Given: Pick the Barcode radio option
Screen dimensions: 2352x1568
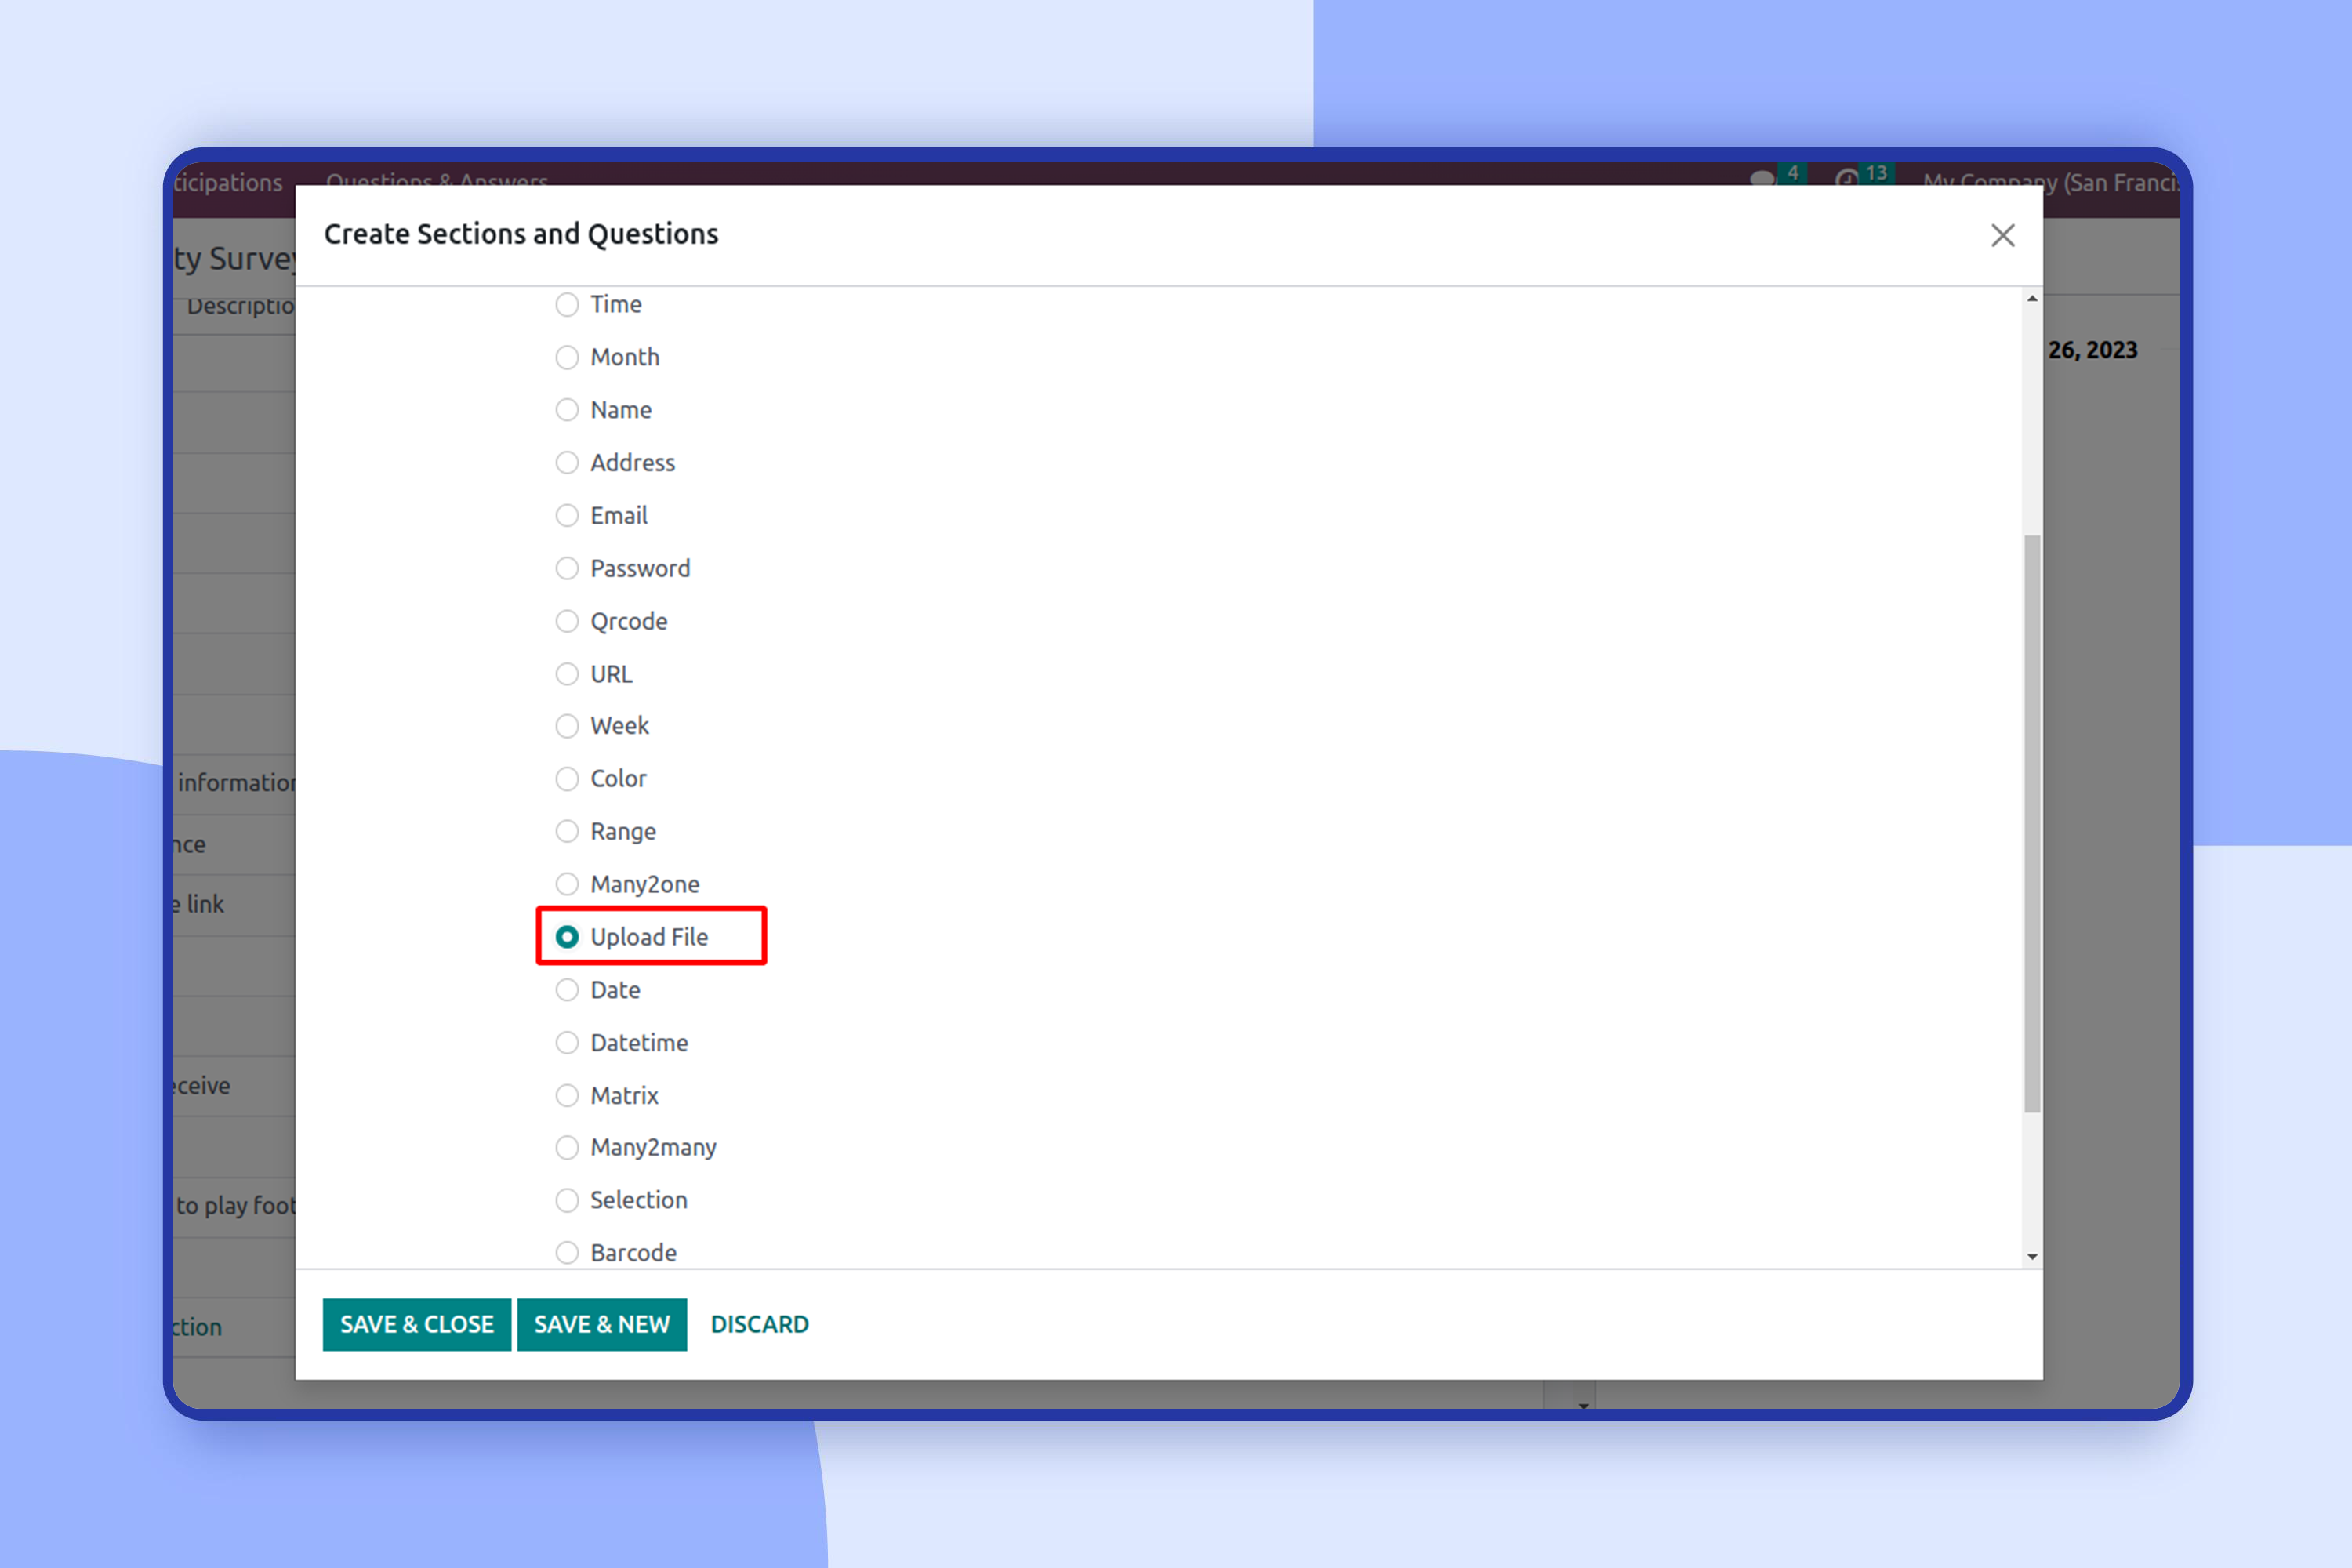Looking at the screenshot, I should point(567,1252).
